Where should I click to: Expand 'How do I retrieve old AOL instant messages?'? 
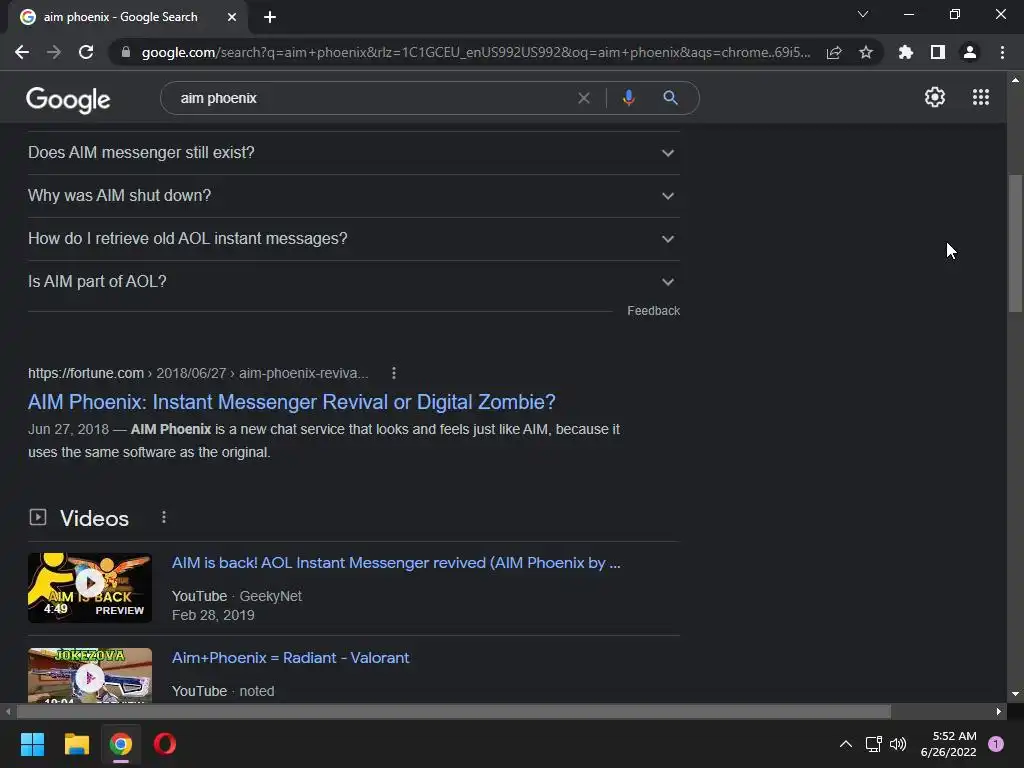(354, 239)
